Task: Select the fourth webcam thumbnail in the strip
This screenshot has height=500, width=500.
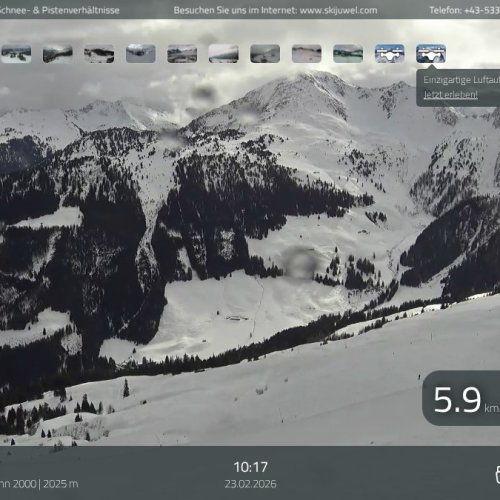Action: (x=141, y=54)
